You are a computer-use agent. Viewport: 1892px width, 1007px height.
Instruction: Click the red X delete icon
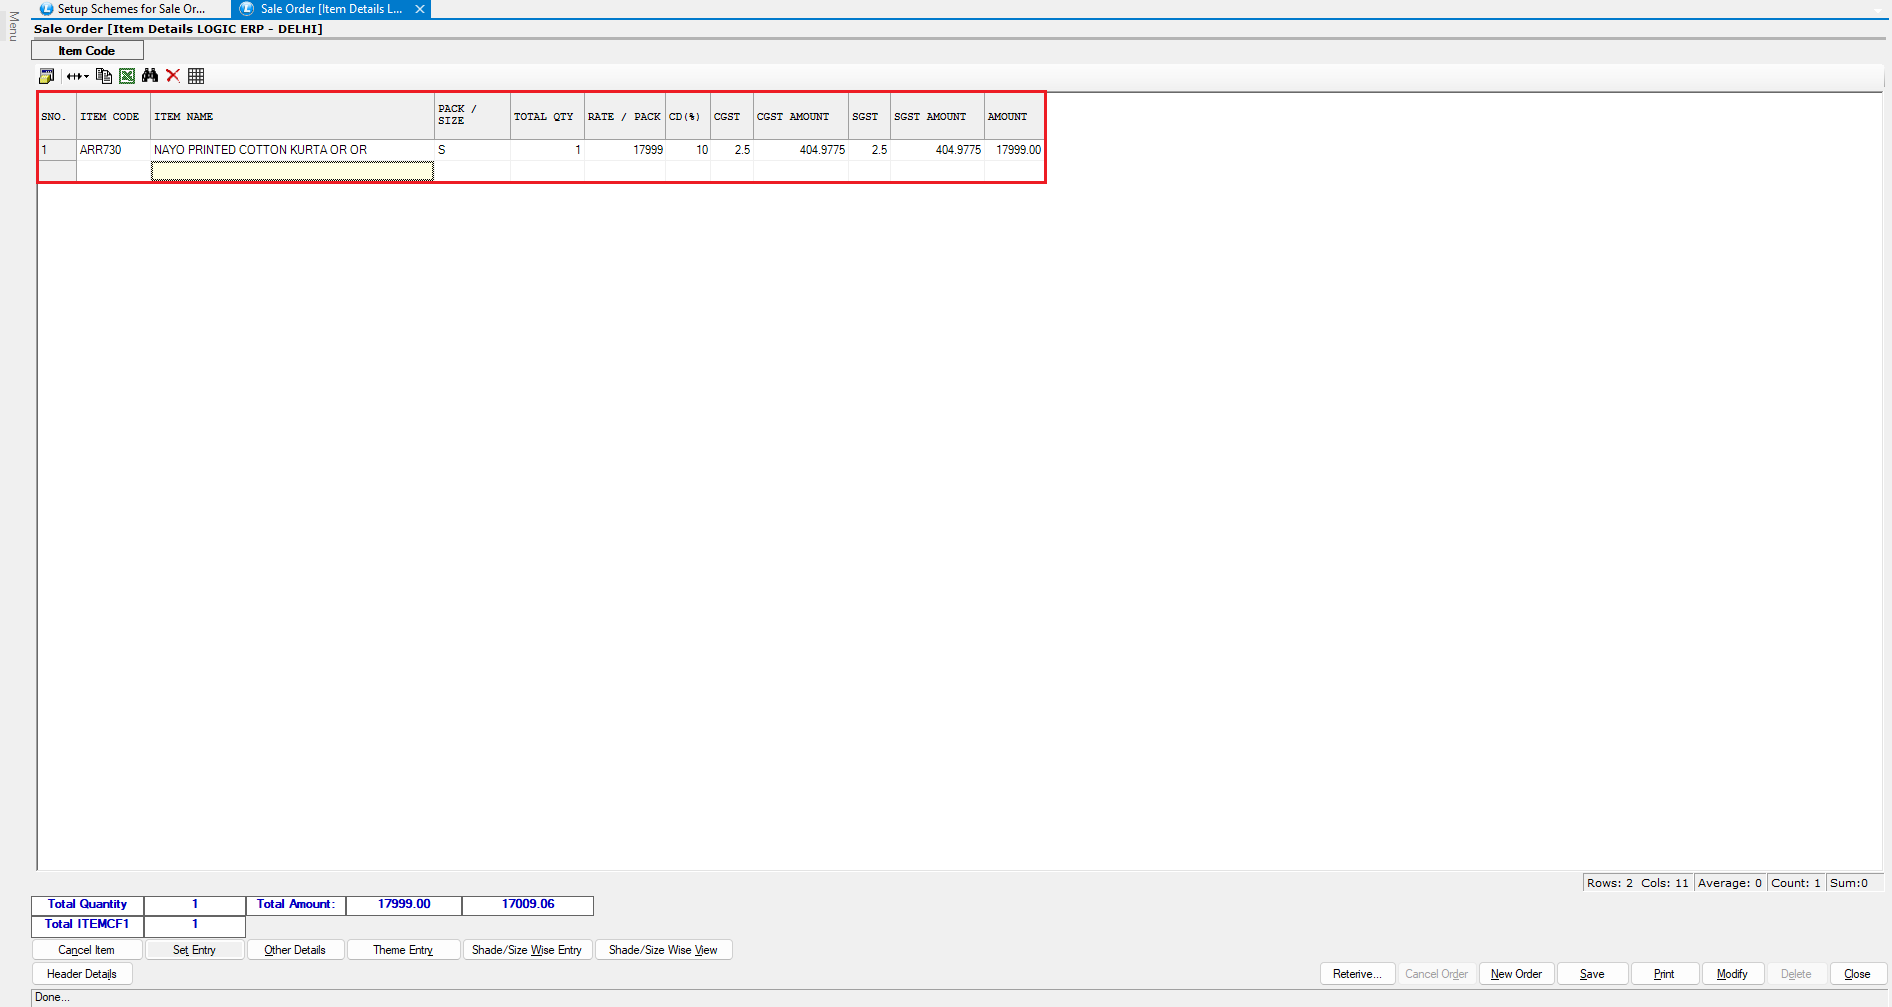pyautogui.click(x=173, y=76)
